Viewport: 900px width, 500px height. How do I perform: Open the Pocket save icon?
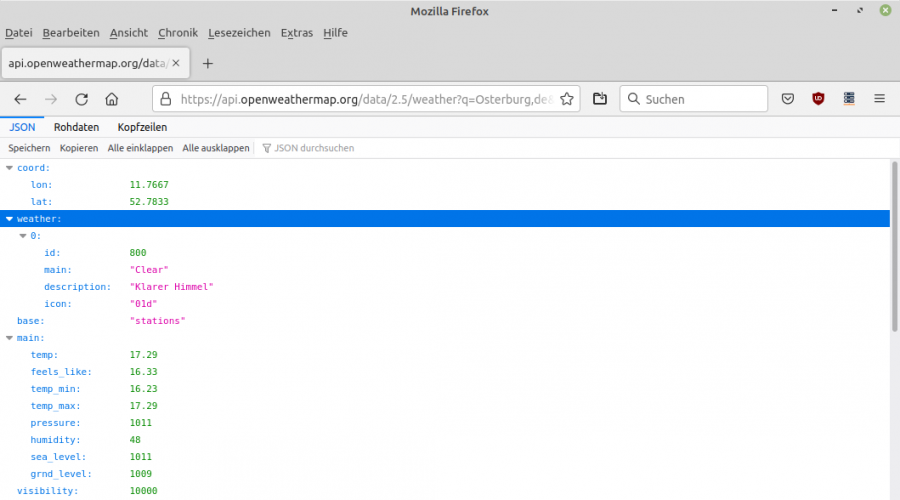[788, 99]
